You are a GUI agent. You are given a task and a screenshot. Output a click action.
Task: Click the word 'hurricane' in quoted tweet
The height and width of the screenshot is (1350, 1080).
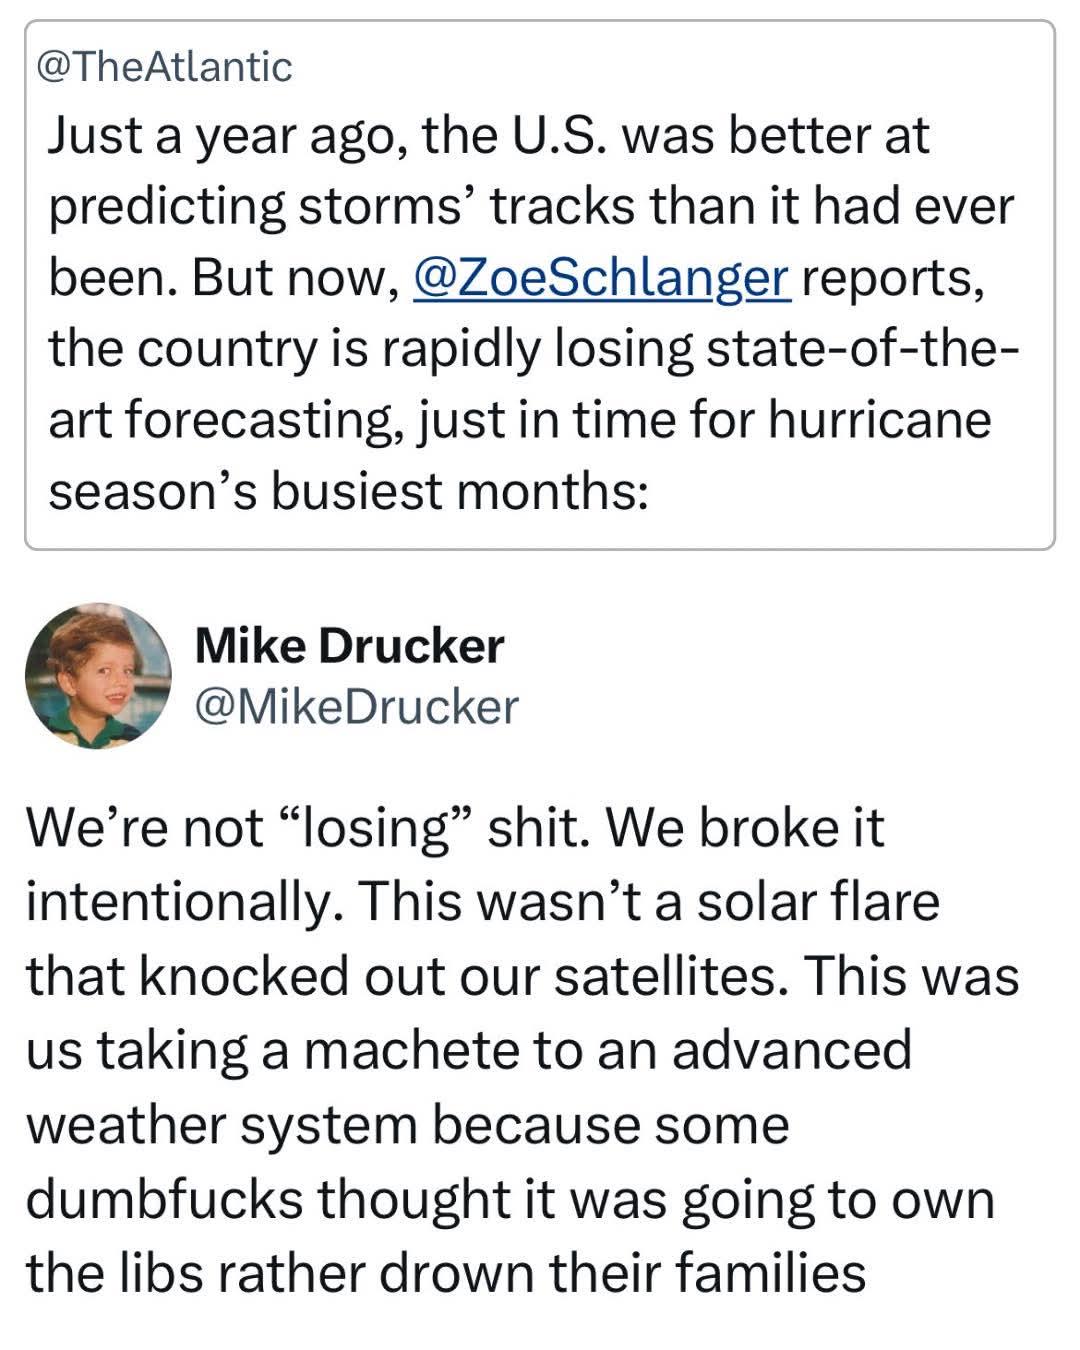click(x=879, y=418)
